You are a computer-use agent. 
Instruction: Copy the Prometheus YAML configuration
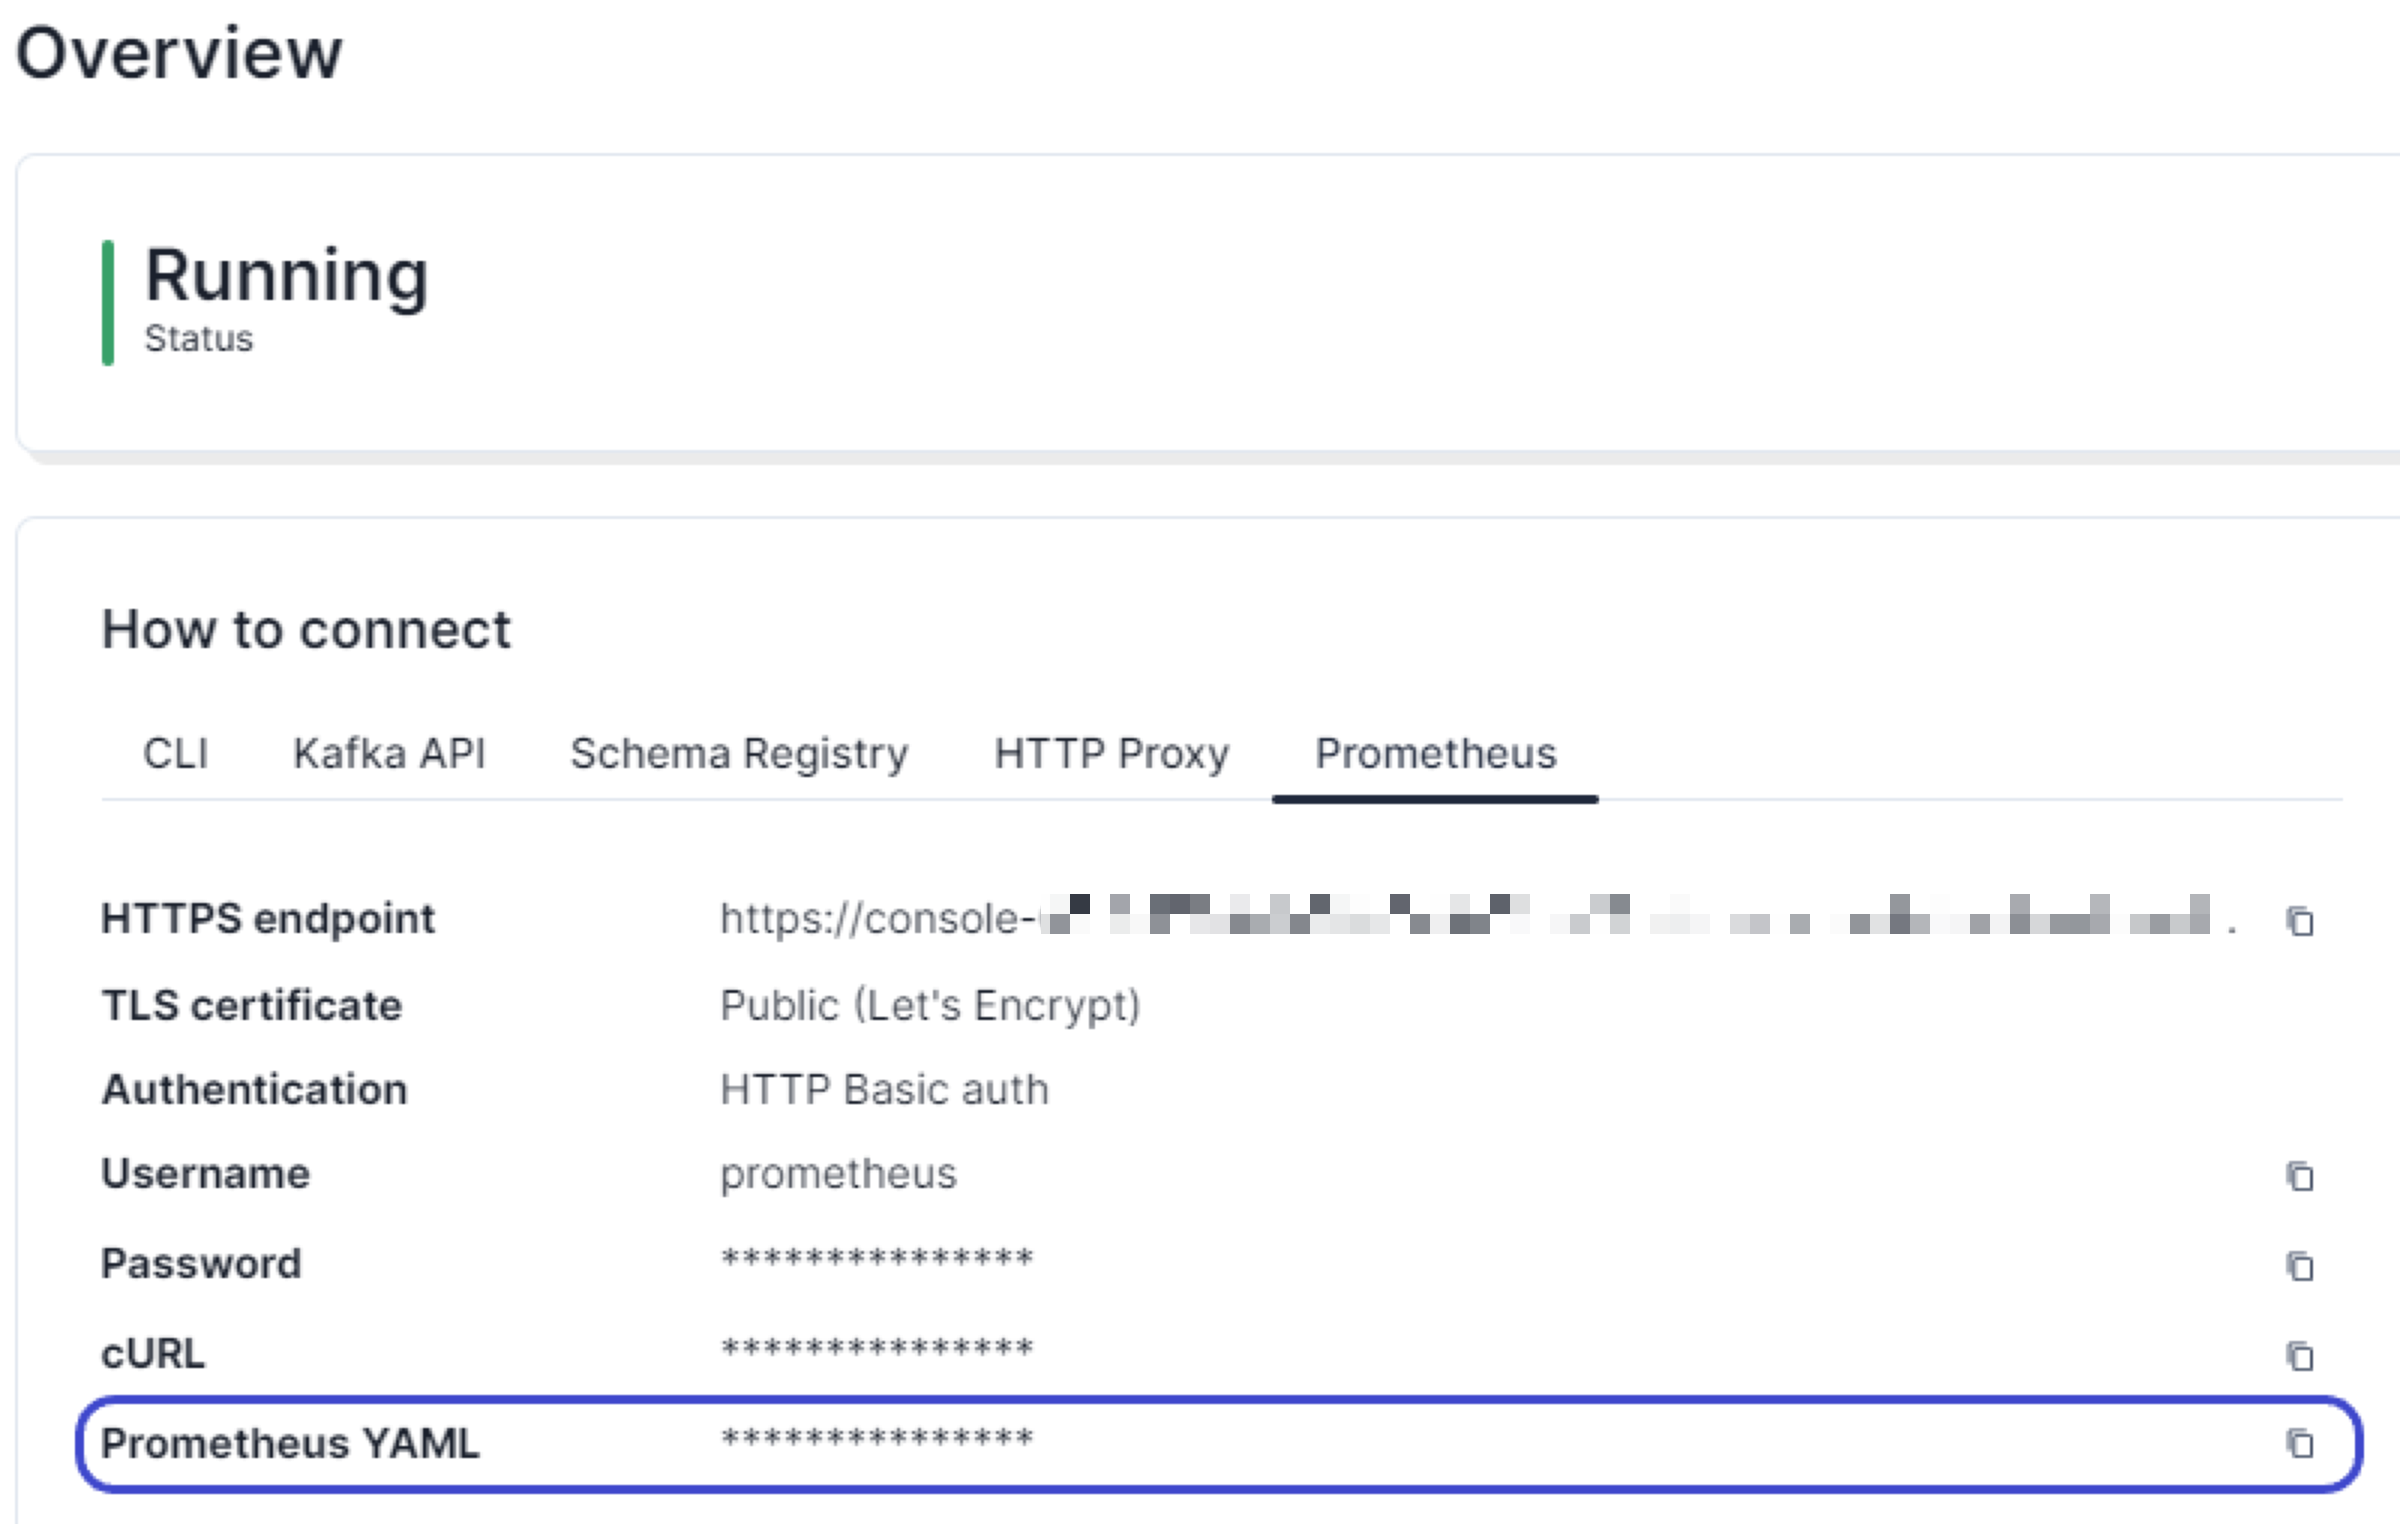tap(2300, 1443)
